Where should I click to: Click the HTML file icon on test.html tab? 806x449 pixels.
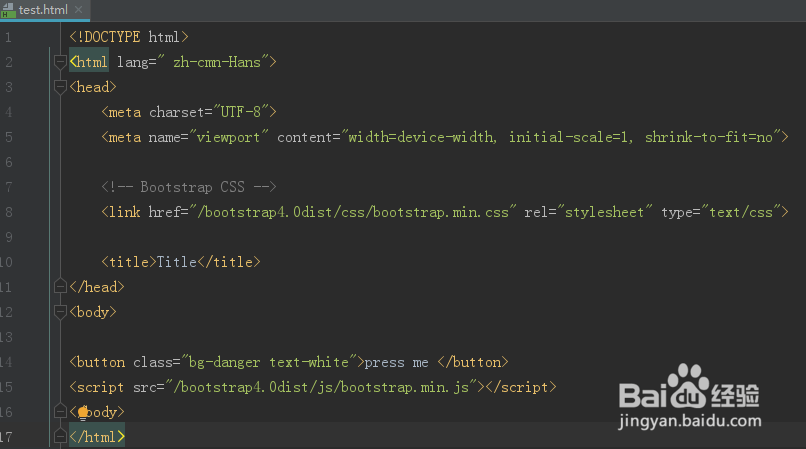coord(8,10)
